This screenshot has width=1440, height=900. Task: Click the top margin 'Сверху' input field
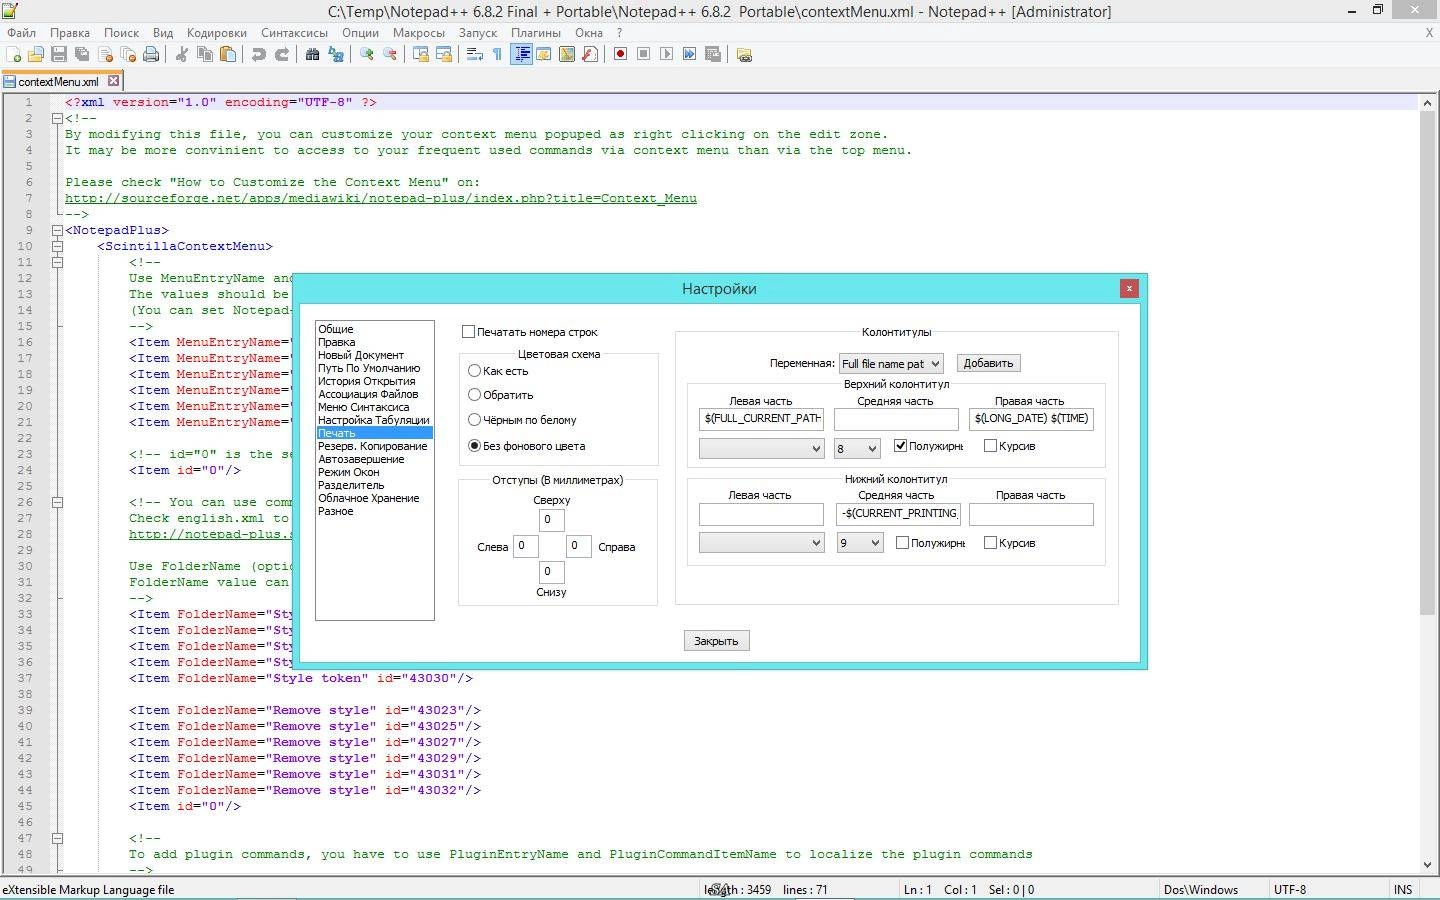pyautogui.click(x=551, y=520)
